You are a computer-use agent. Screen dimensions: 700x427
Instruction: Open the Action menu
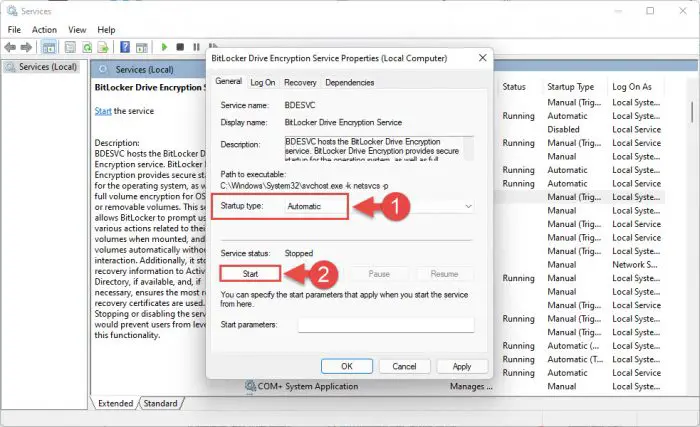tap(44, 29)
